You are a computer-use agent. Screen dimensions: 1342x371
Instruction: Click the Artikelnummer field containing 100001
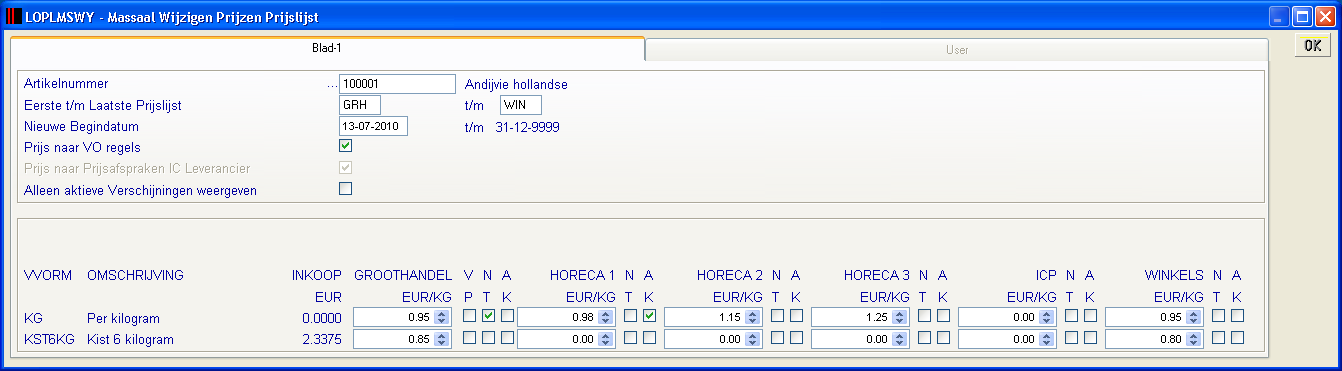click(x=397, y=84)
